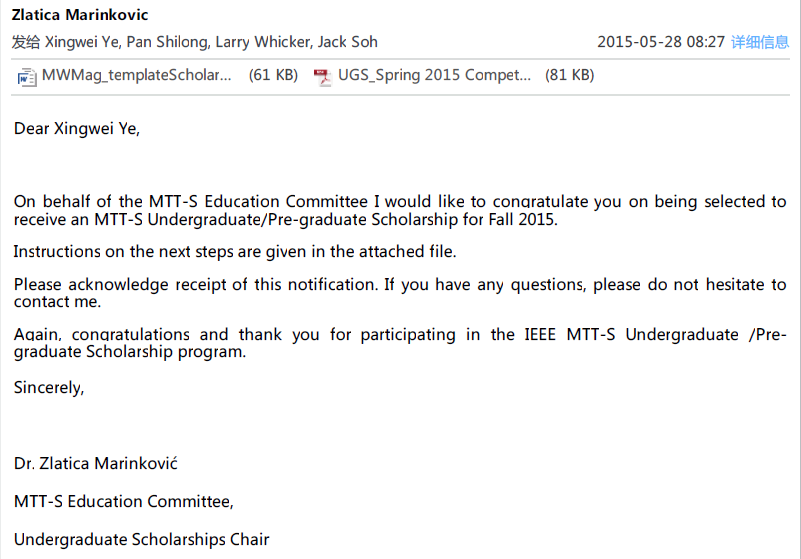The width and height of the screenshot is (801, 559).
Task: Click the "Sincerely," closing line
Action: pos(49,388)
